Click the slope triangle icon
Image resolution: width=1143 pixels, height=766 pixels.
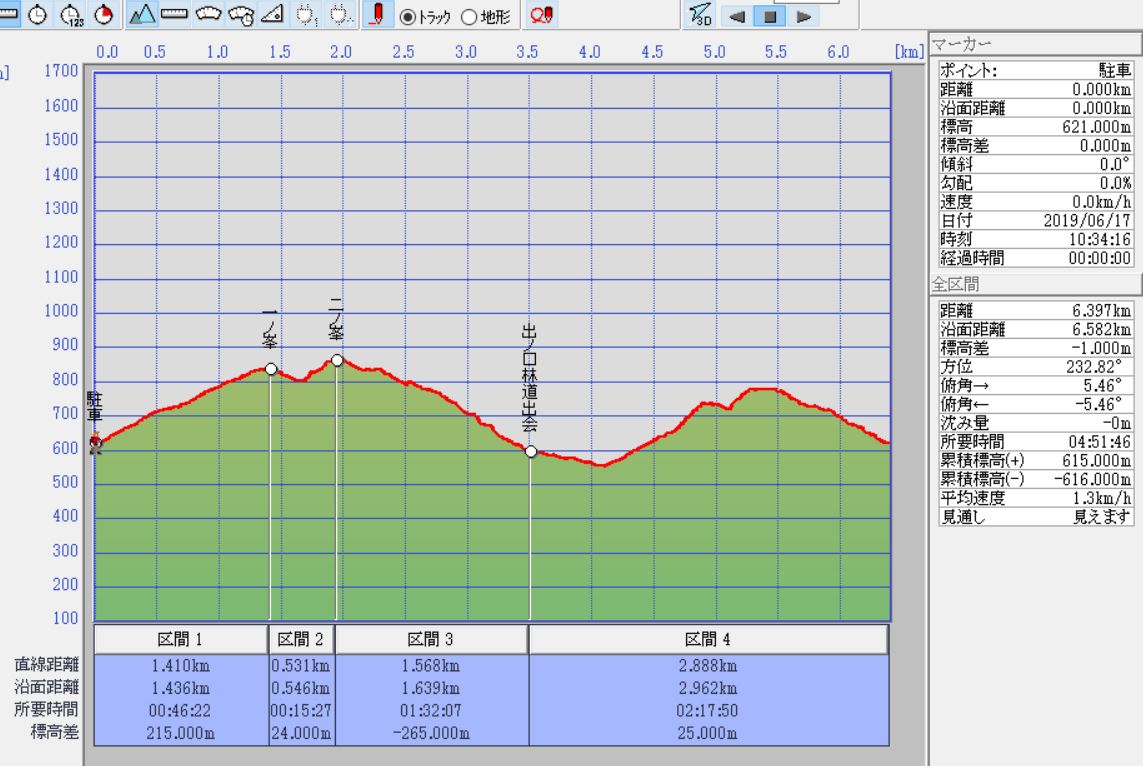[272, 14]
